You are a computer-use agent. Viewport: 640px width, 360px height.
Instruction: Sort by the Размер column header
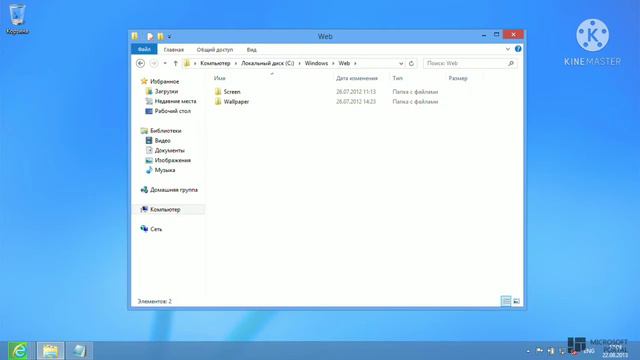tap(458, 78)
